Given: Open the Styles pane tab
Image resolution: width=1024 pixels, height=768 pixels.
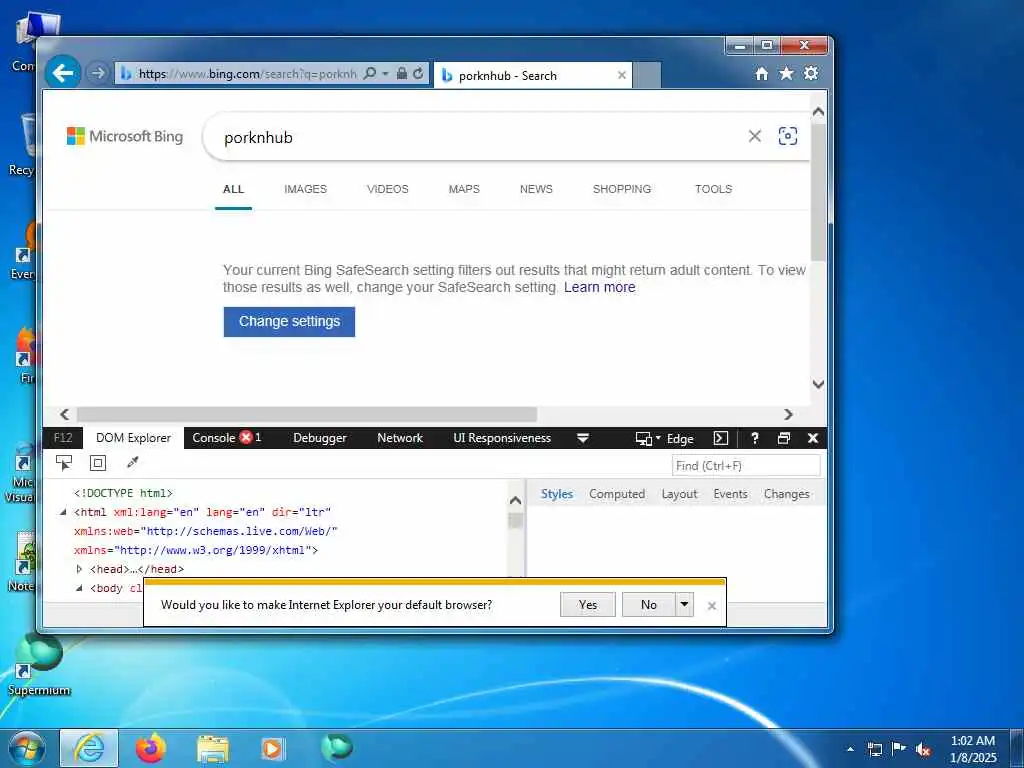Looking at the screenshot, I should point(556,494).
